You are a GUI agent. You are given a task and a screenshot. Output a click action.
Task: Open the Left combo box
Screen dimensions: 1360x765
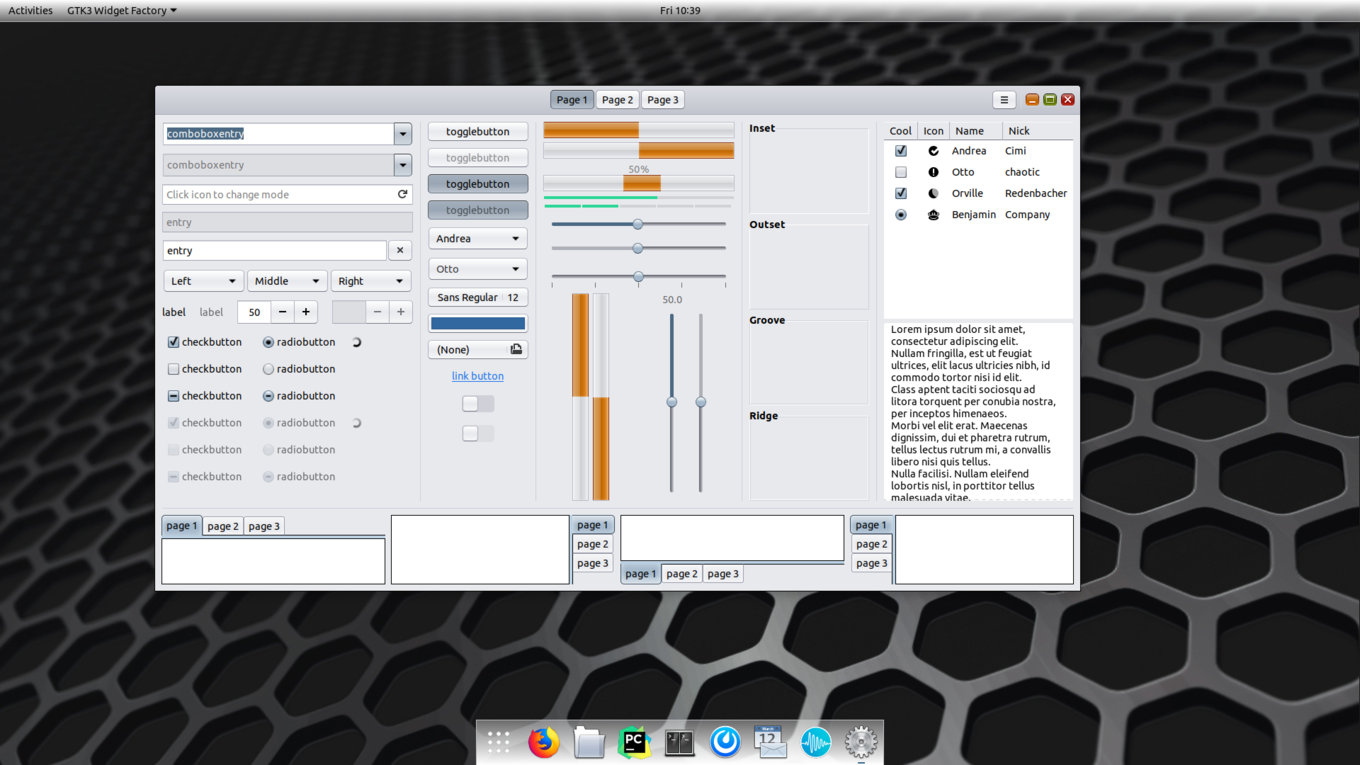coord(203,281)
